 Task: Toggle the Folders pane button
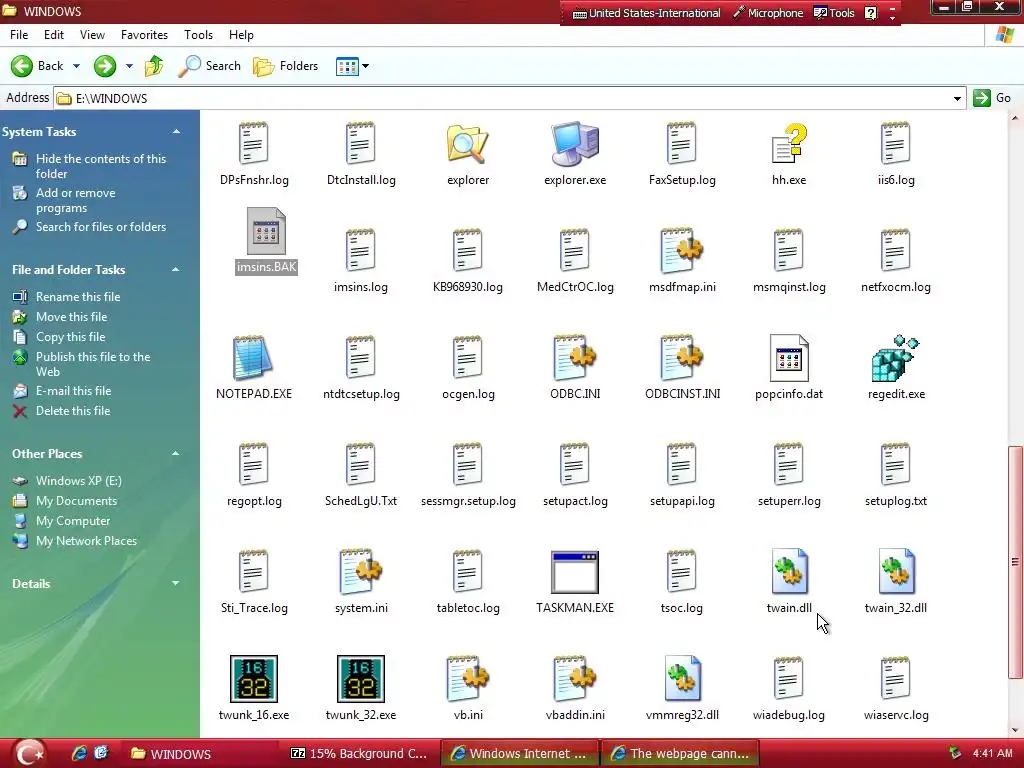click(x=285, y=66)
